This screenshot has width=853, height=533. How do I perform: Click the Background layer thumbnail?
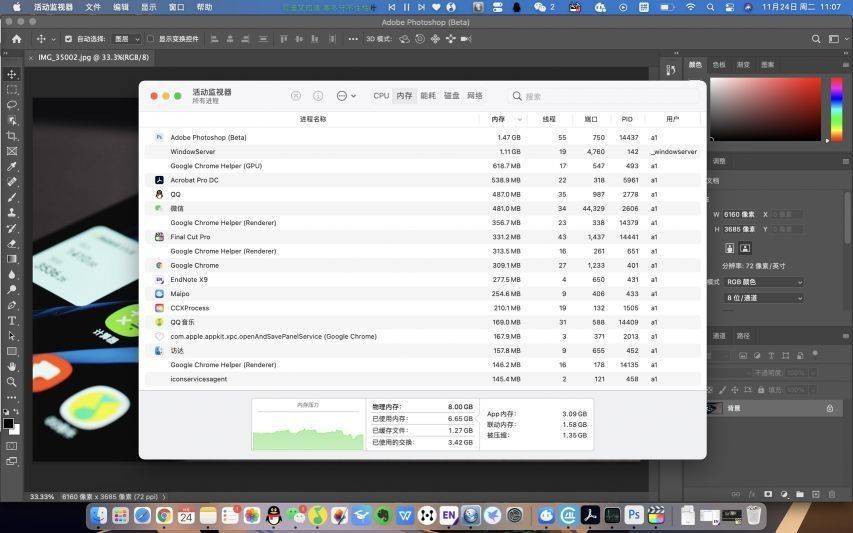click(x=714, y=408)
